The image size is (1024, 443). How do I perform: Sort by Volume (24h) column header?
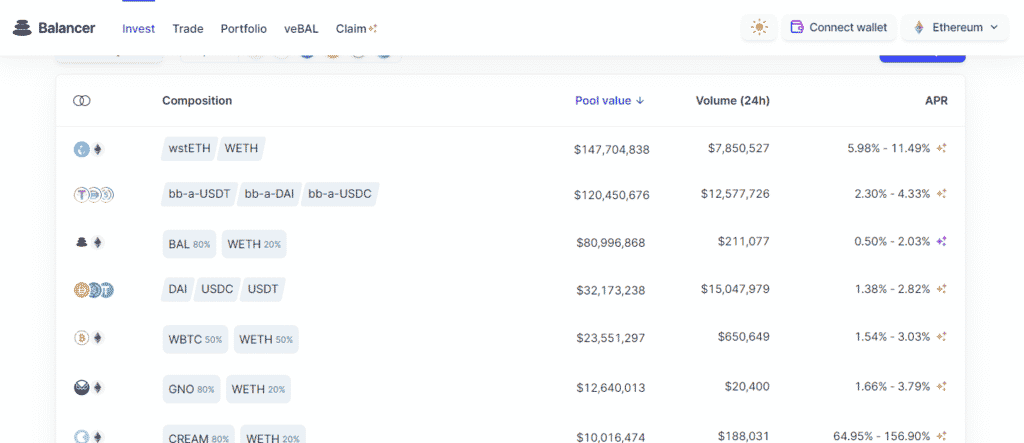[x=733, y=101]
